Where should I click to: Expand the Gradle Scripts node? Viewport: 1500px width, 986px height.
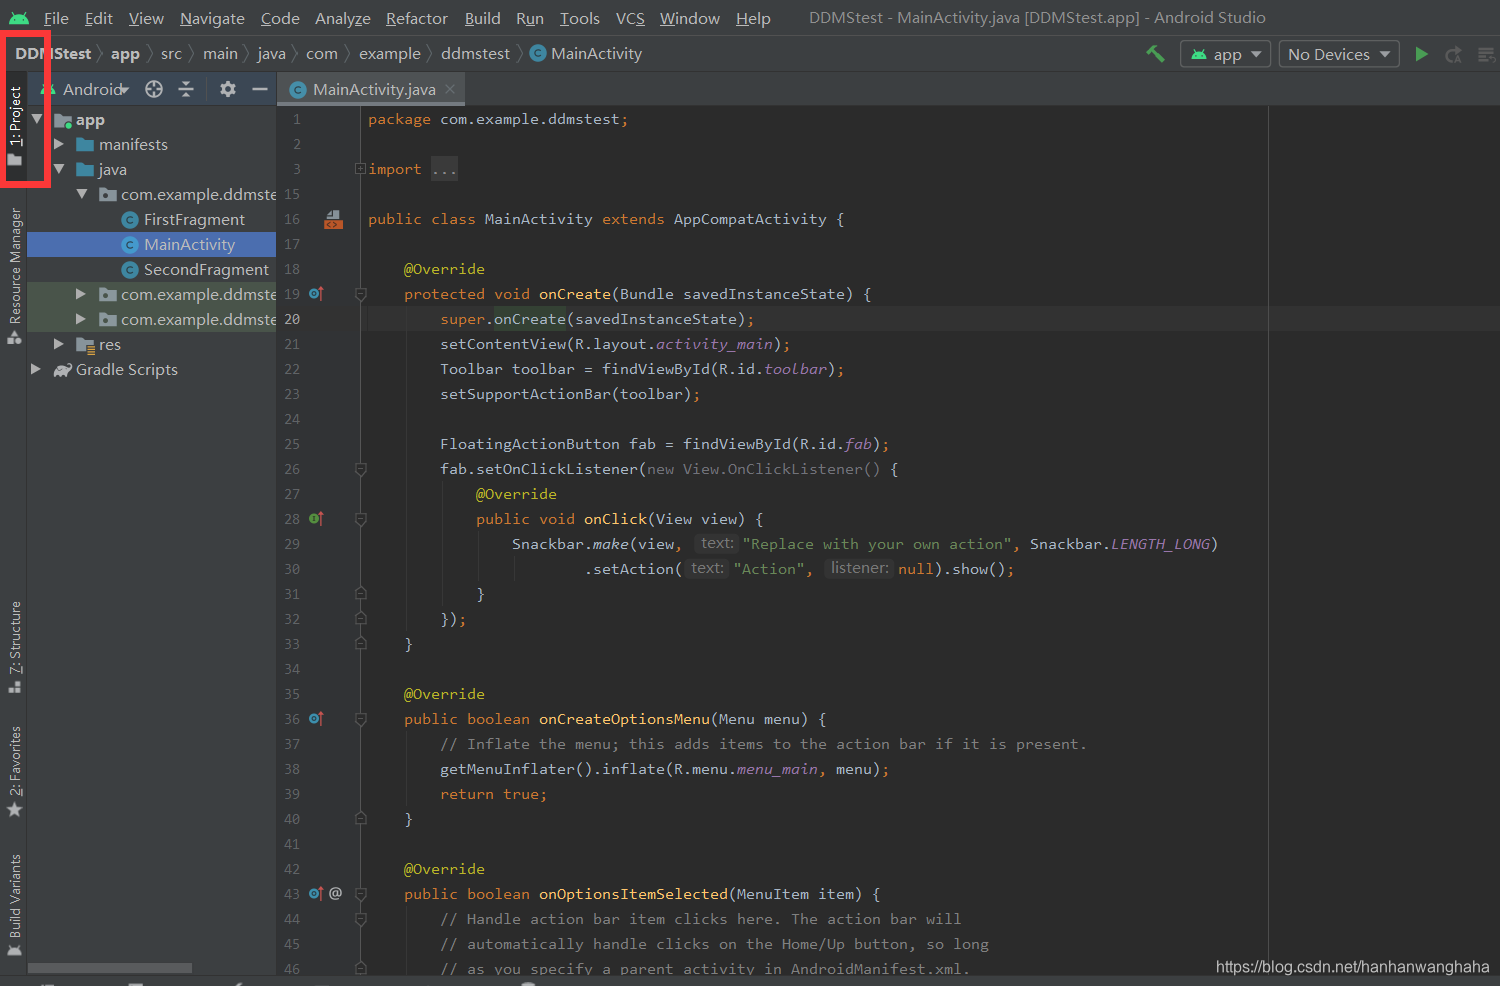[x=36, y=369]
